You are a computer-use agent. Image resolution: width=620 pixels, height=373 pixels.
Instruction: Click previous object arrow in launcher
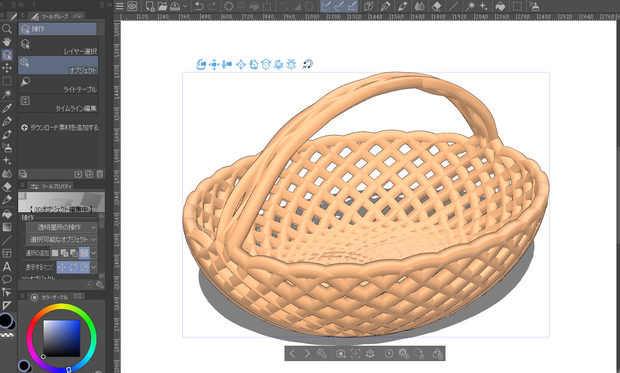pyautogui.click(x=292, y=354)
